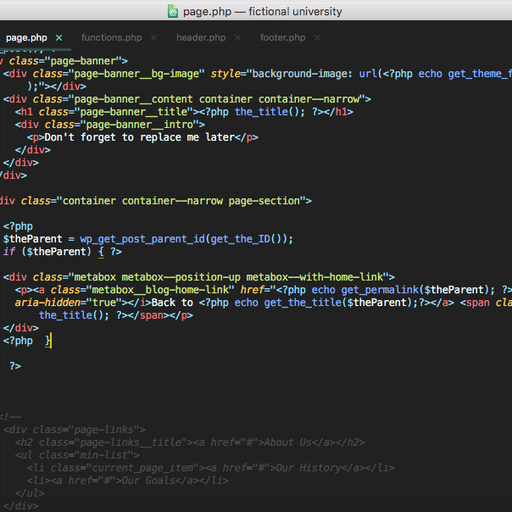The width and height of the screenshot is (512, 512).
Task: Click 'container container--narrow page-section' class value
Action: [x=181, y=201]
